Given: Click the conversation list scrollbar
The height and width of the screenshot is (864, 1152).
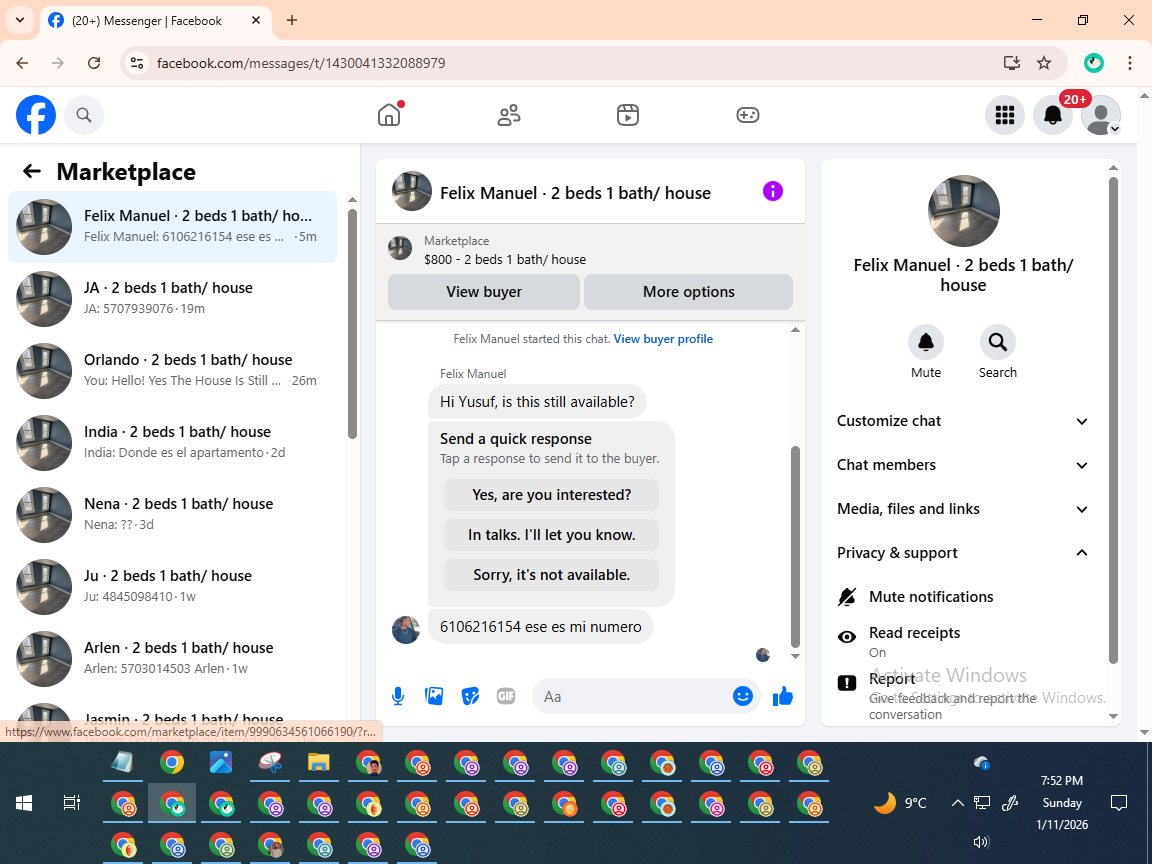Looking at the screenshot, I should (x=352, y=323).
